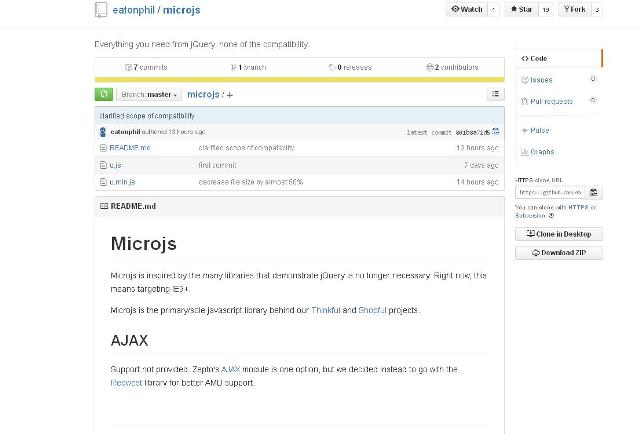Click the eatonphil avatar in commit row
The image size is (640, 434).
point(103,132)
